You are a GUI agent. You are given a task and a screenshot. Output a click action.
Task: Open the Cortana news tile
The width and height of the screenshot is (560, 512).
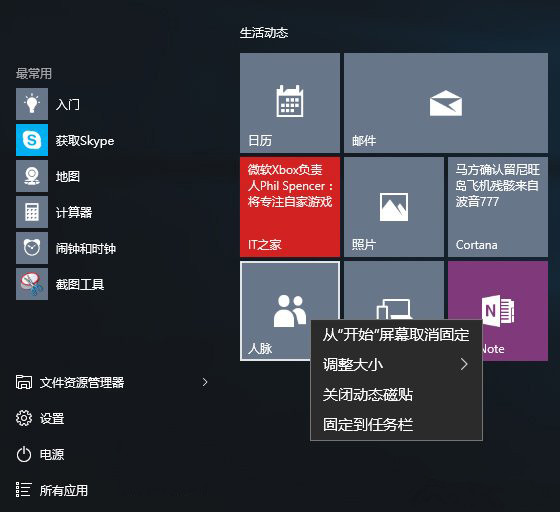(498, 207)
